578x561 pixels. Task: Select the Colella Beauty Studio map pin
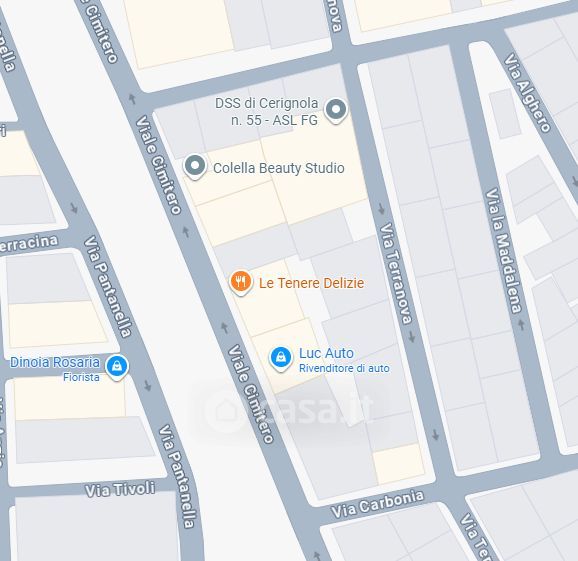pos(195,167)
